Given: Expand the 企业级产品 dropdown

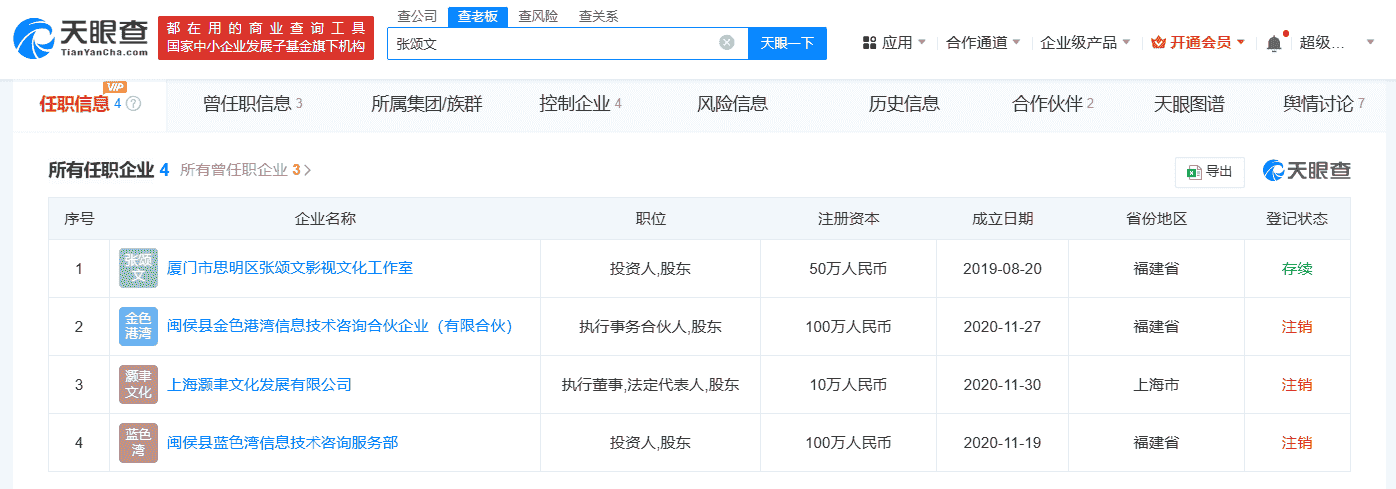Looking at the screenshot, I should [1085, 42].
